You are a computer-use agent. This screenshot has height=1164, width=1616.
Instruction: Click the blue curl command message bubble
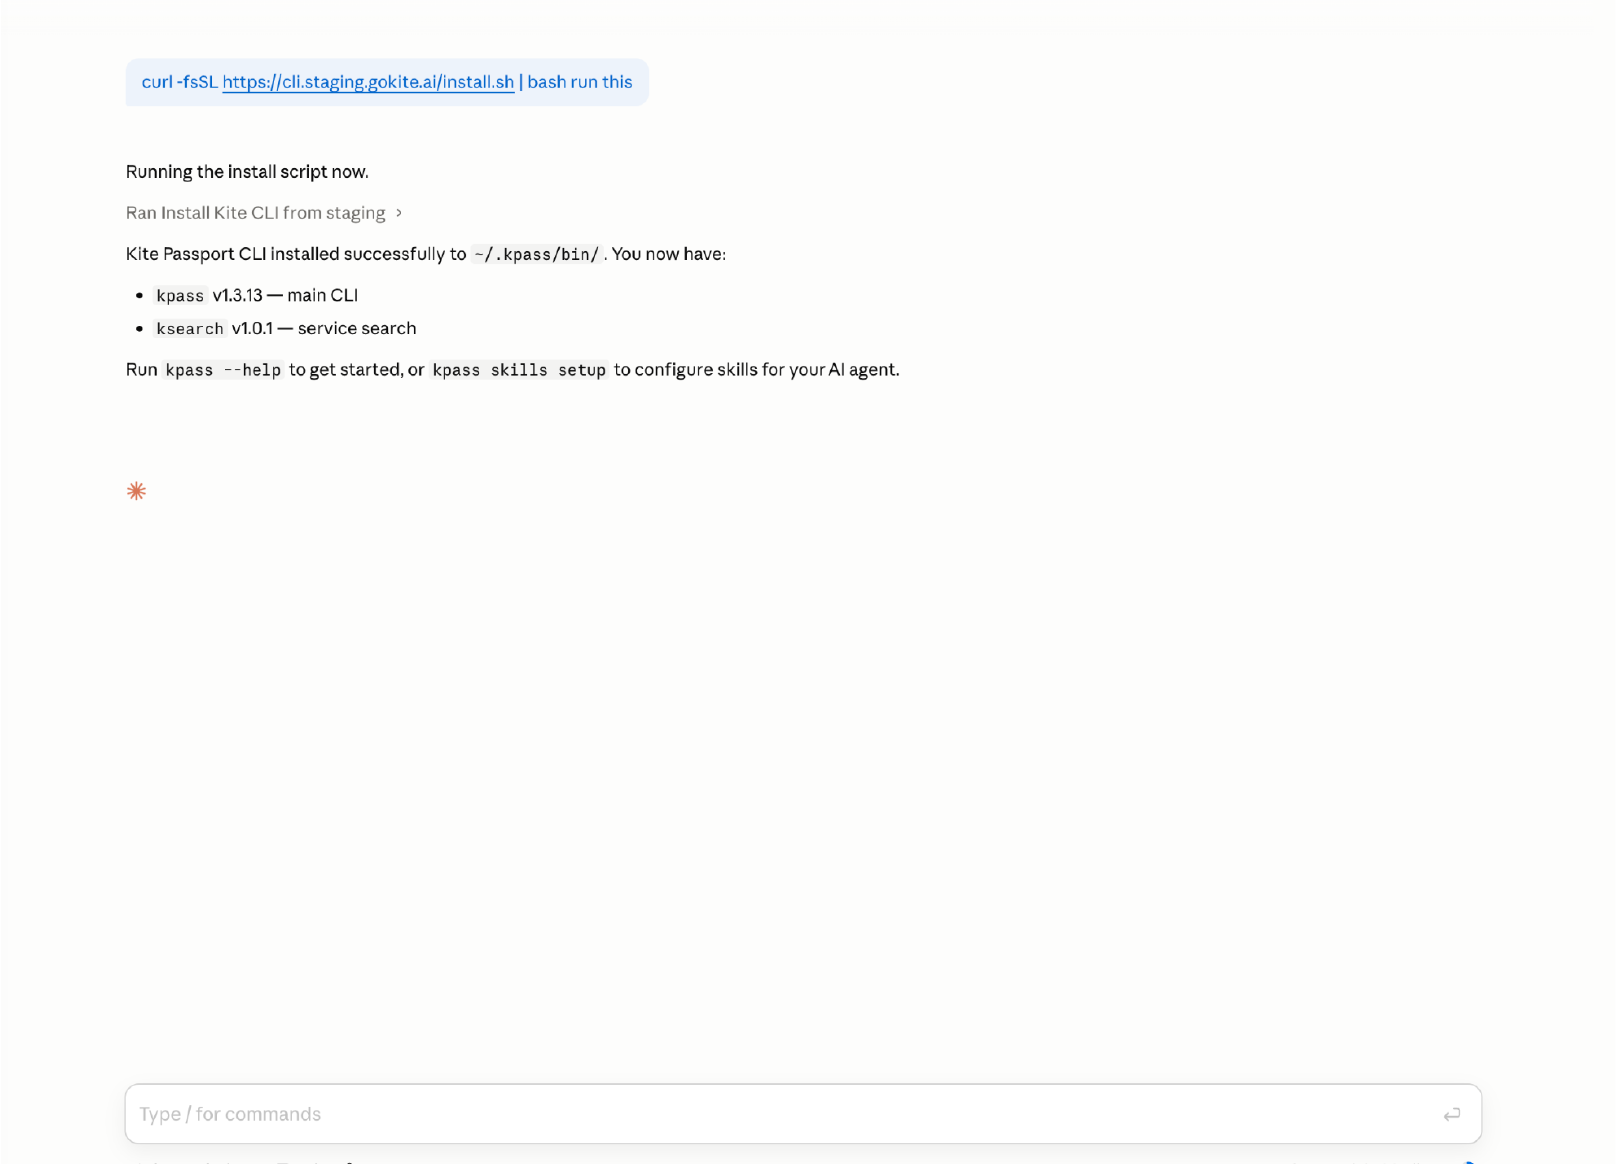387,82
